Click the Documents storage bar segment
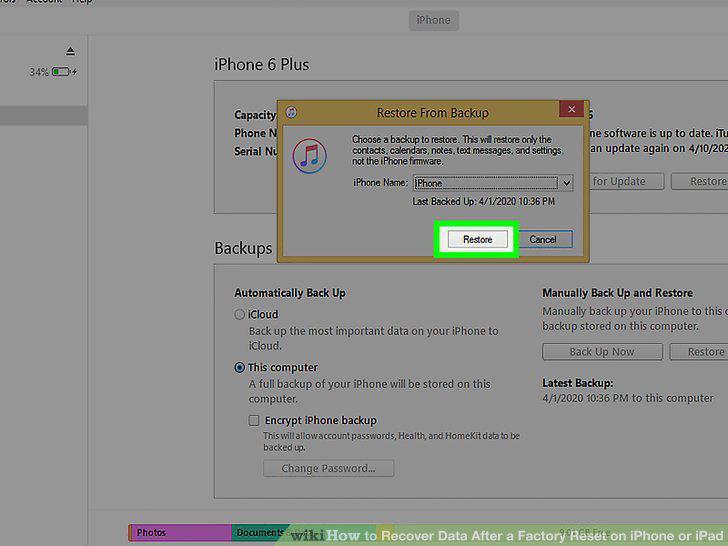Image resolution: width=728 pixels, height=546 pixels. (x=260, y=533)
